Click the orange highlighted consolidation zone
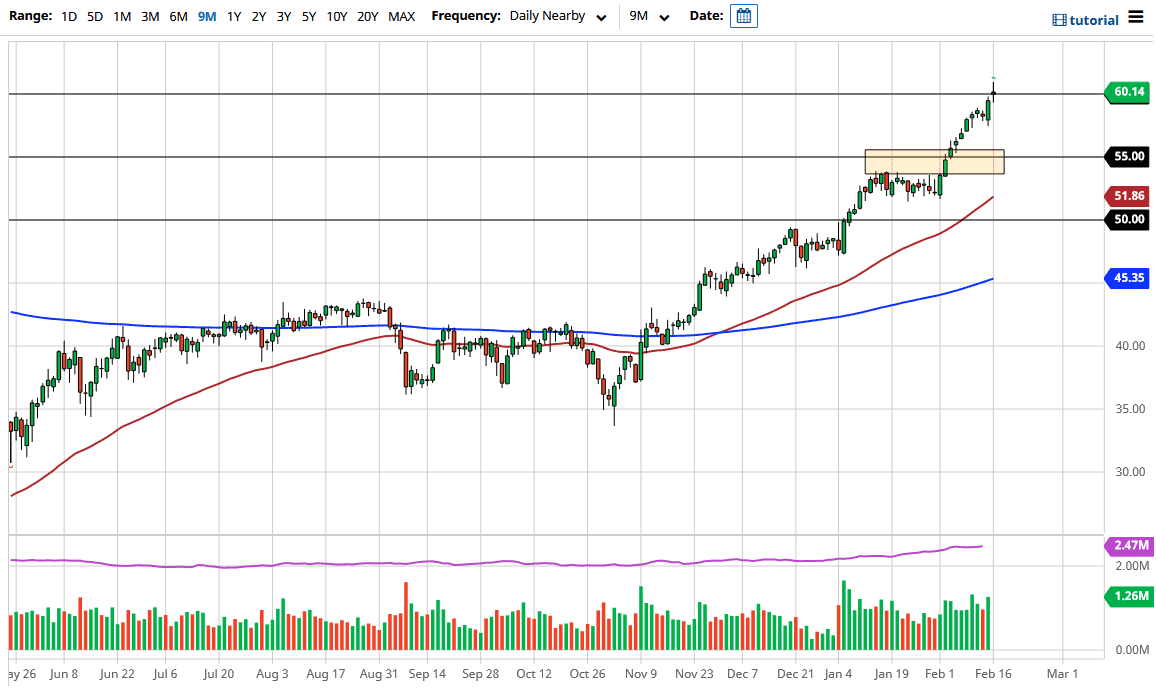The image size is (1156, 693). tap(934, 162)
